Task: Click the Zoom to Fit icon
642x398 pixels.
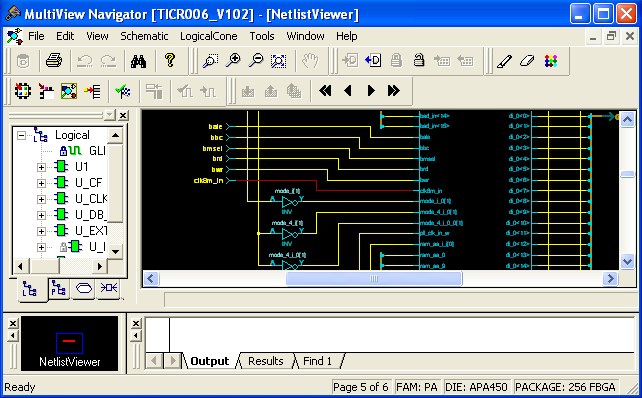Action: click(x=279, y=61)
